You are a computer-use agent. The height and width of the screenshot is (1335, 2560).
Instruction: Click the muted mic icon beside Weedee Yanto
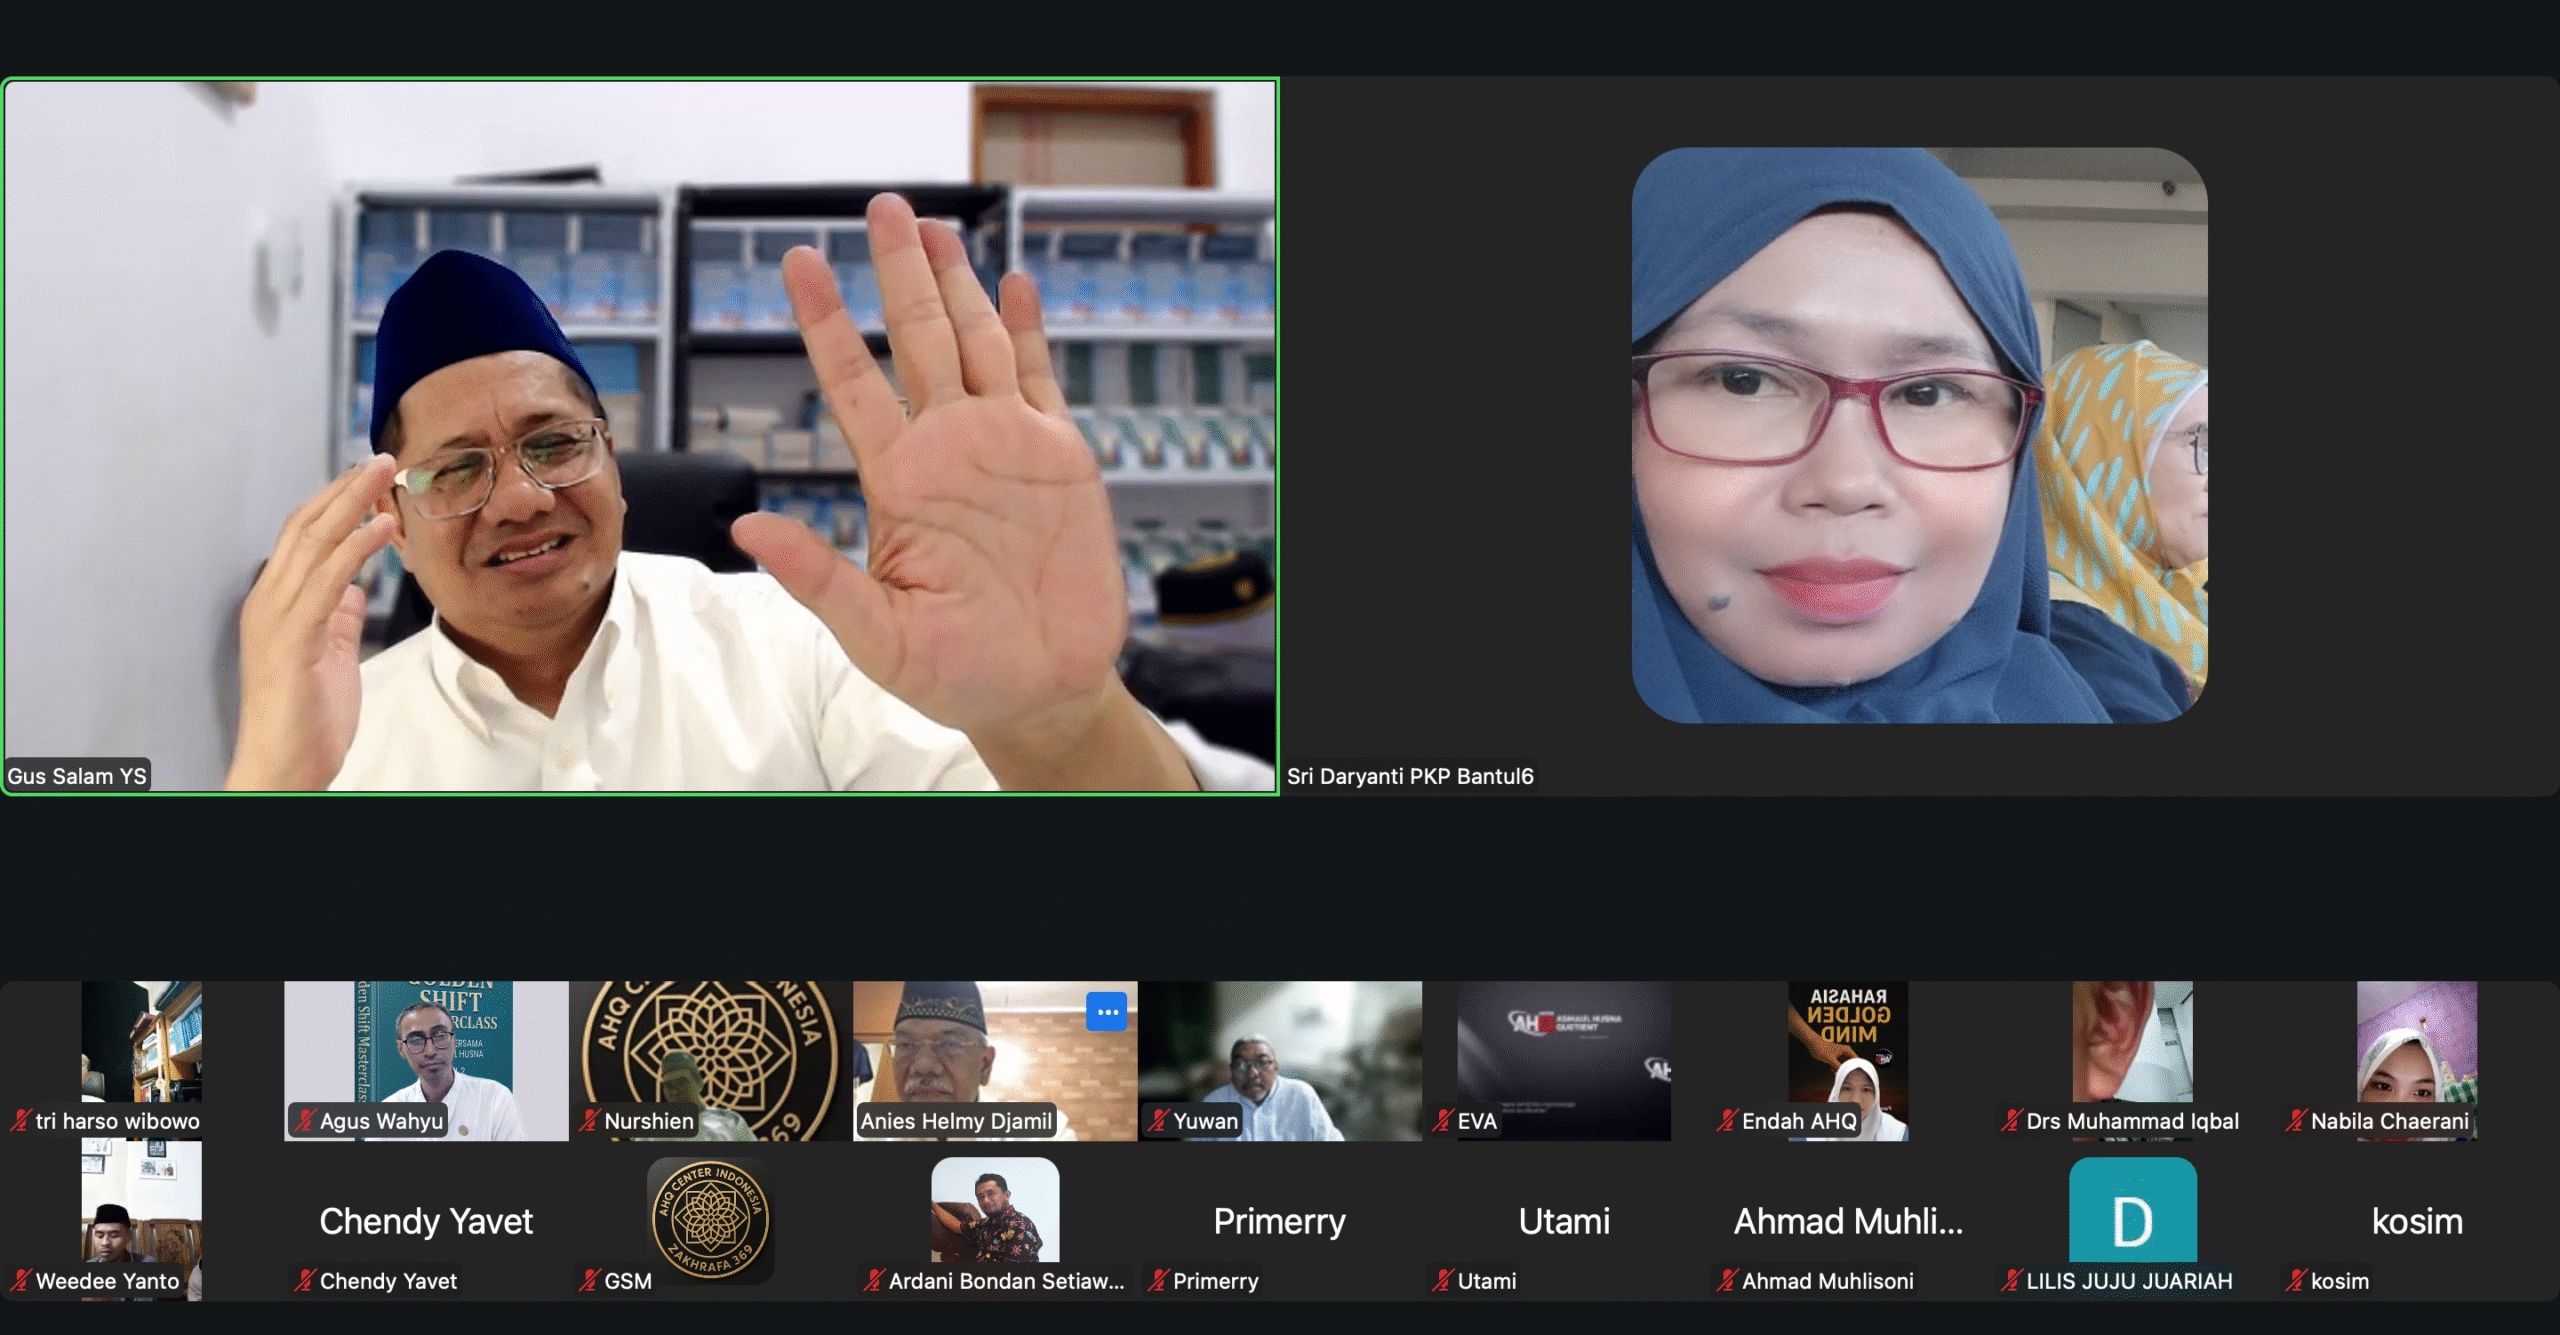[20, 1281]
